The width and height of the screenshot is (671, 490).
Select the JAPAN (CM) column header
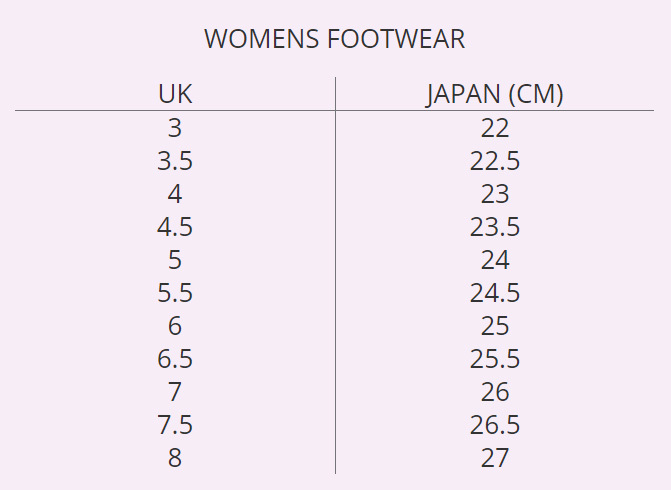495,94
